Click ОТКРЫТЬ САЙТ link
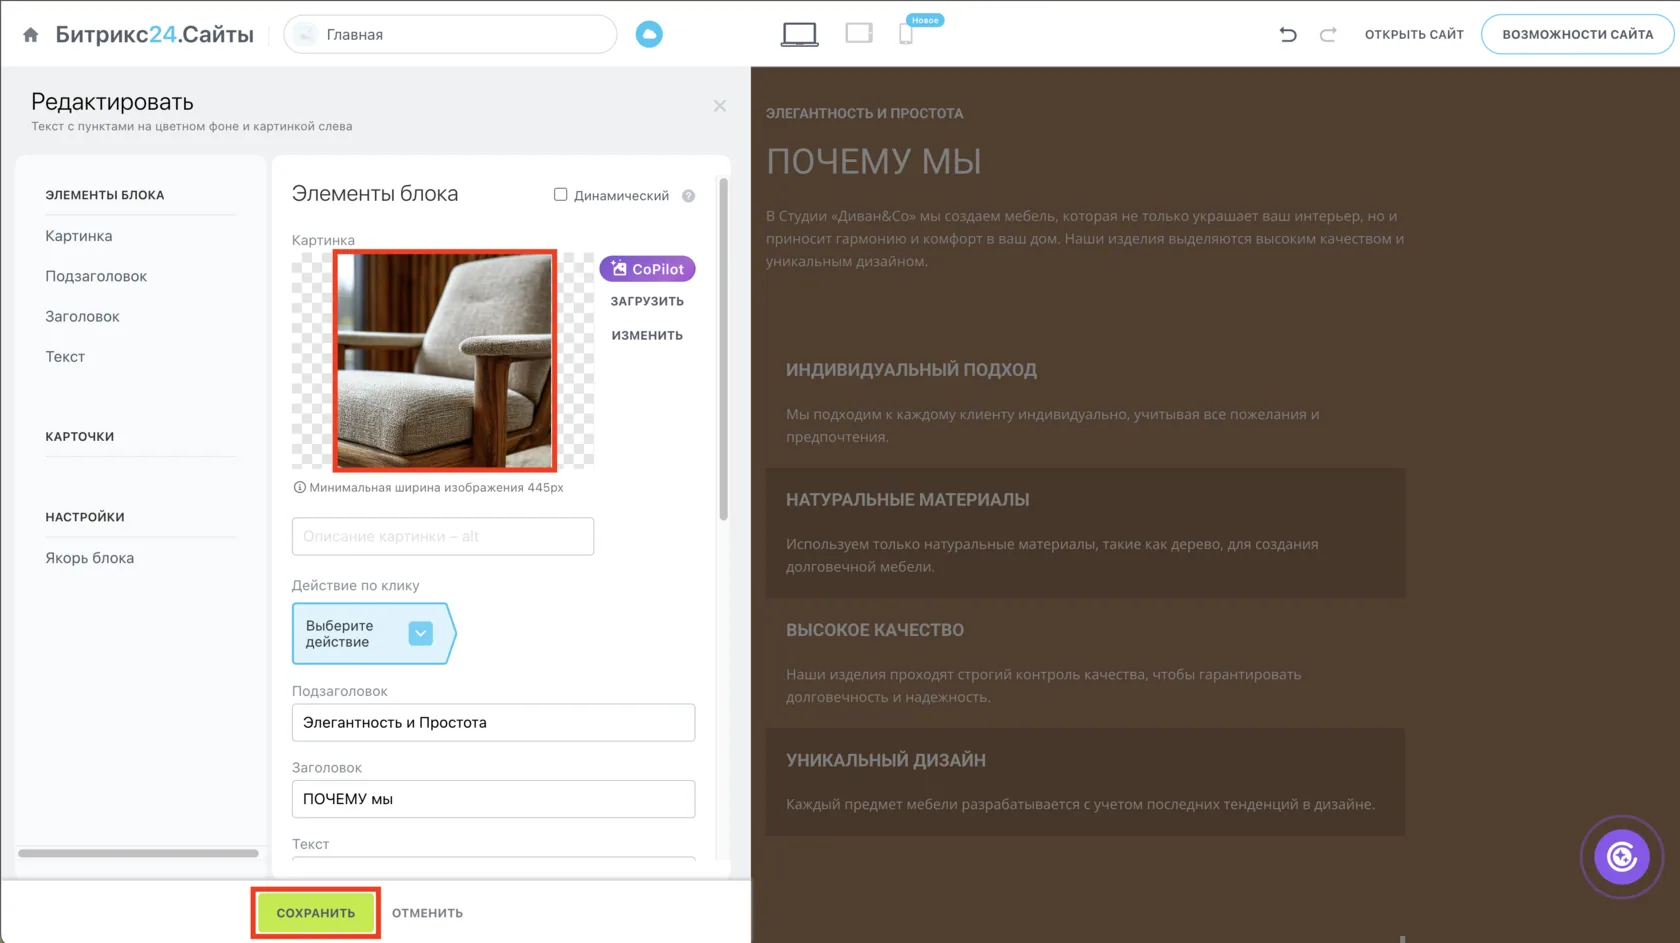This screenshot has width=1680, height=943. [1414, 35]
